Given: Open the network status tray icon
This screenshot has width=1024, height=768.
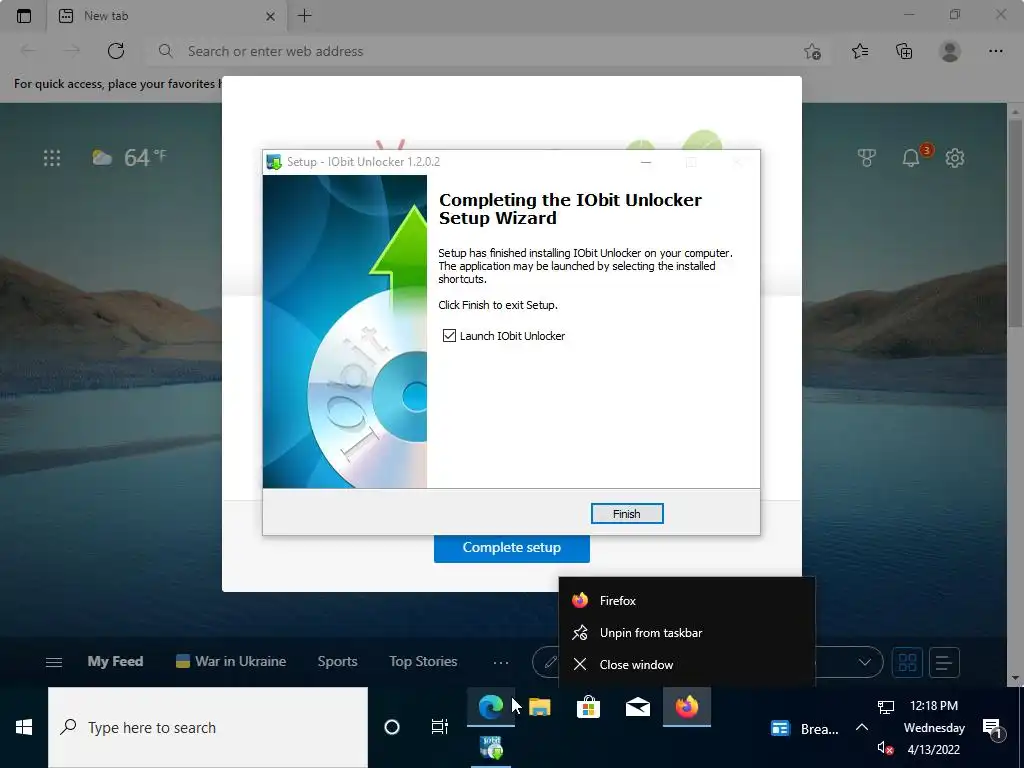Looking at the screenshot, I should [886, 707].
